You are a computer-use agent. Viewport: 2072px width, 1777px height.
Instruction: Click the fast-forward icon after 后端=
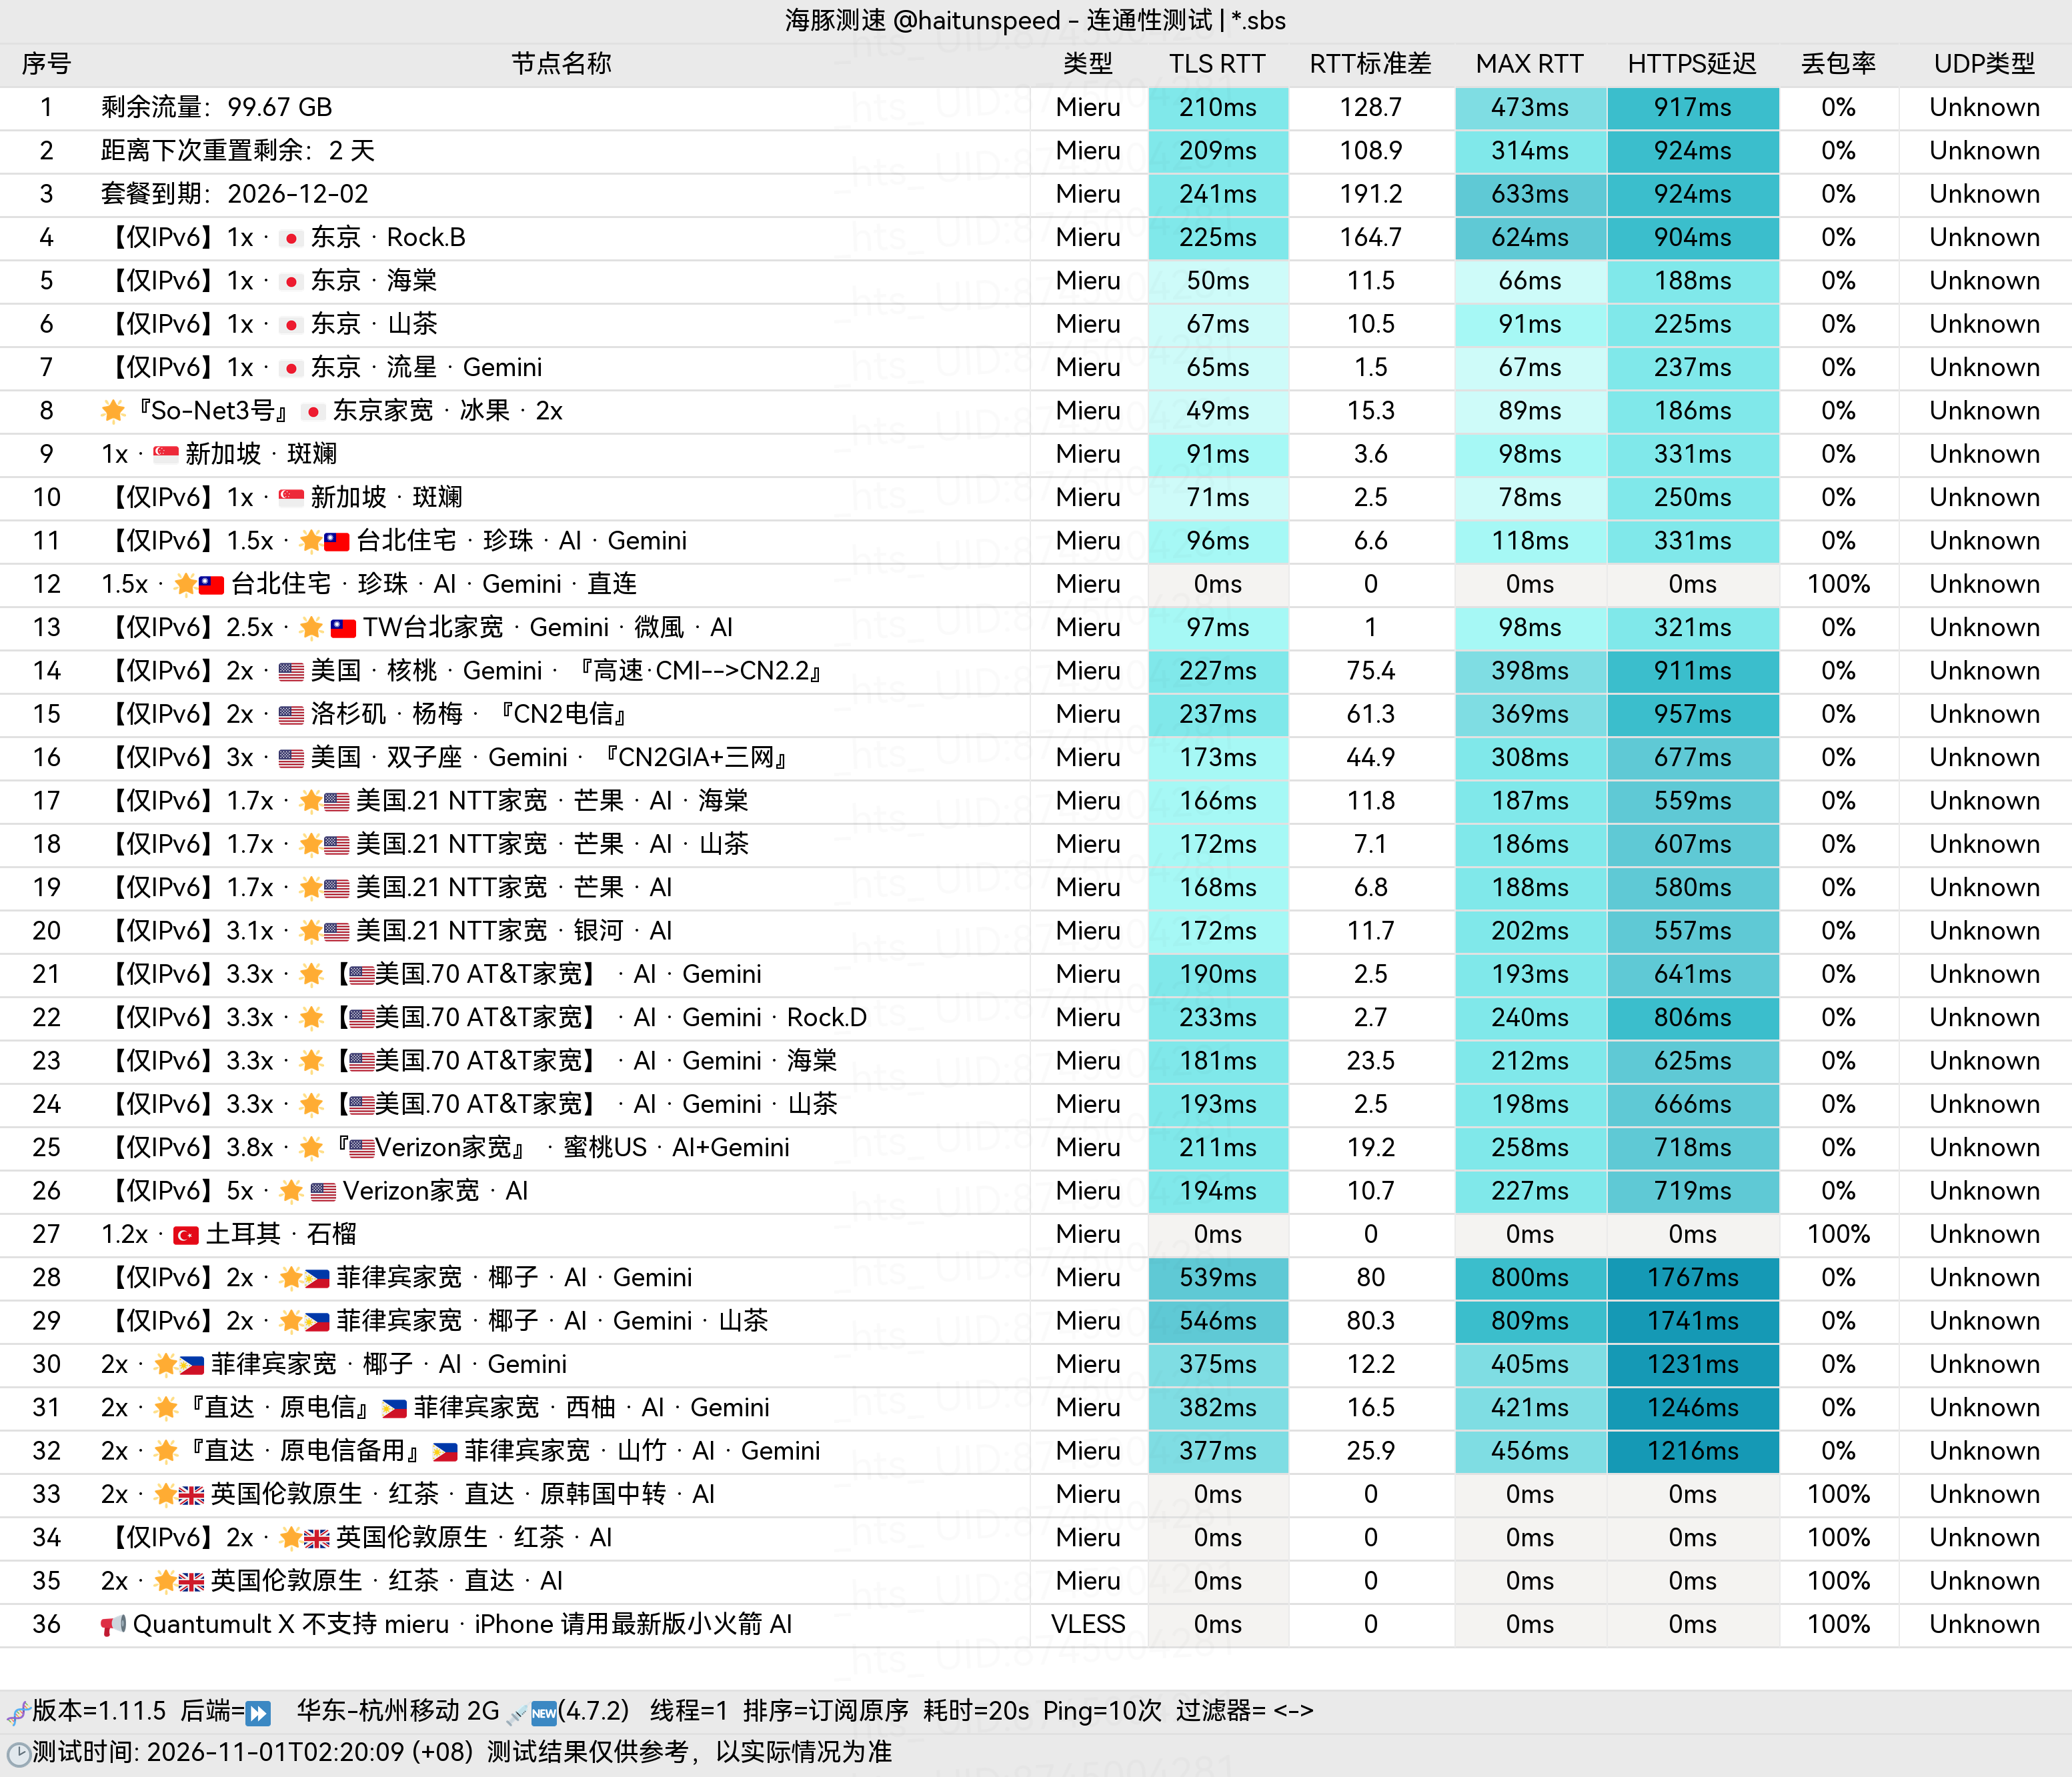click(258, 1713)
